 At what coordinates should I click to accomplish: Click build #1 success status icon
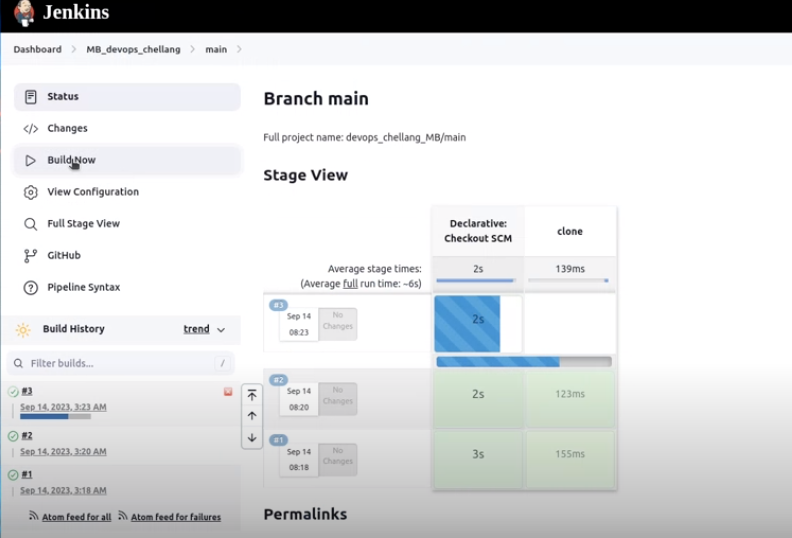tap(13, 475)
